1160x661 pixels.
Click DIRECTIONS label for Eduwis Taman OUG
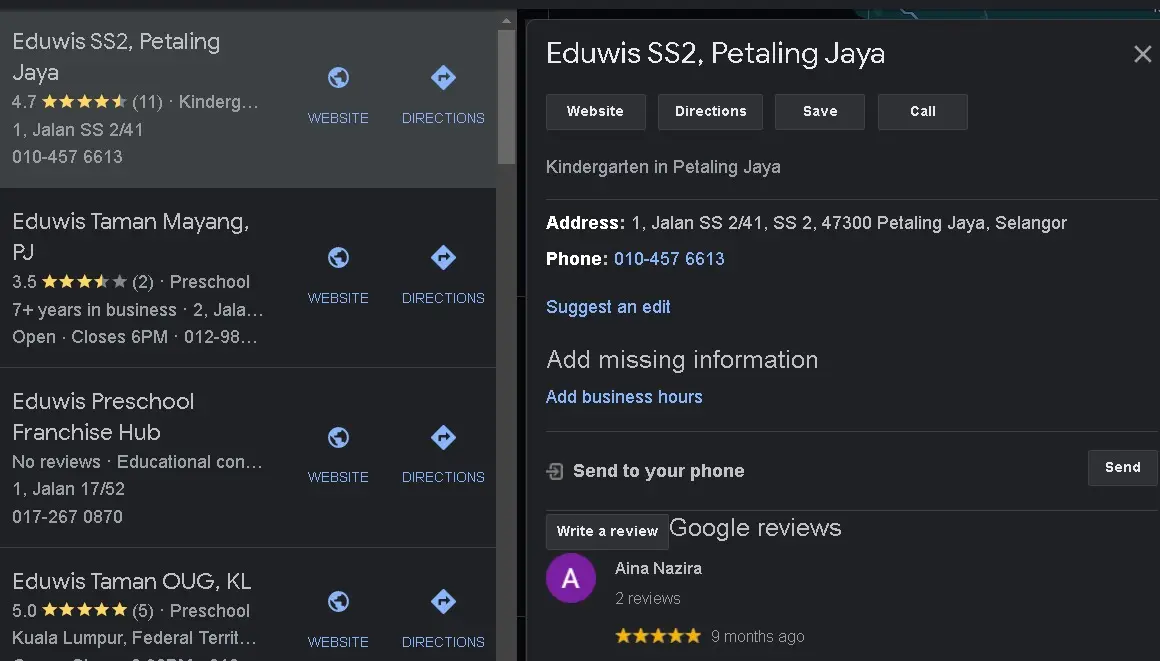click(x=443, y=642)
